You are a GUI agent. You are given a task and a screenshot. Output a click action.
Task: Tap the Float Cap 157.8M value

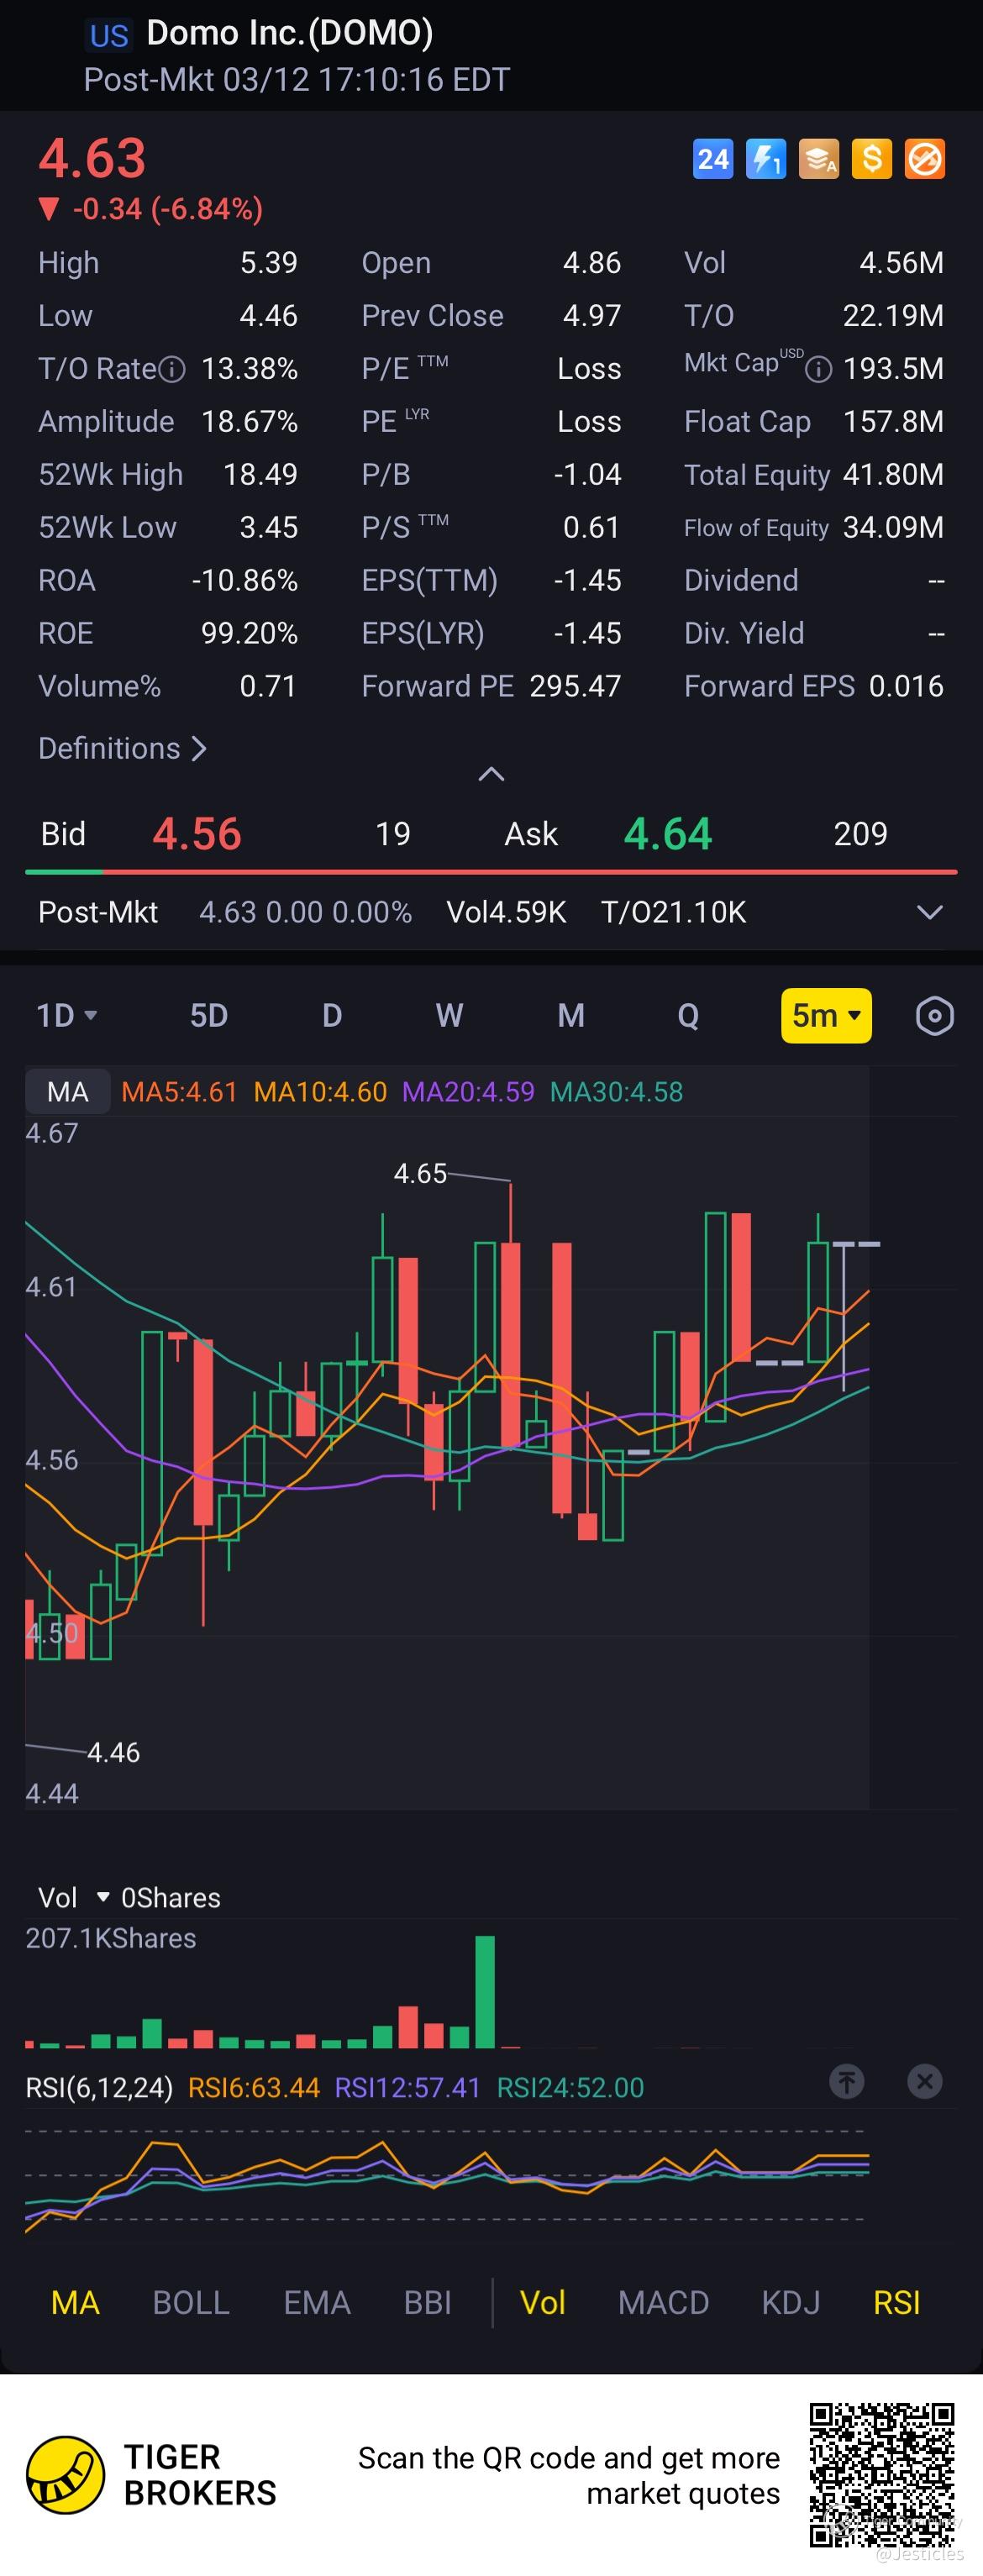pos(893,421)
